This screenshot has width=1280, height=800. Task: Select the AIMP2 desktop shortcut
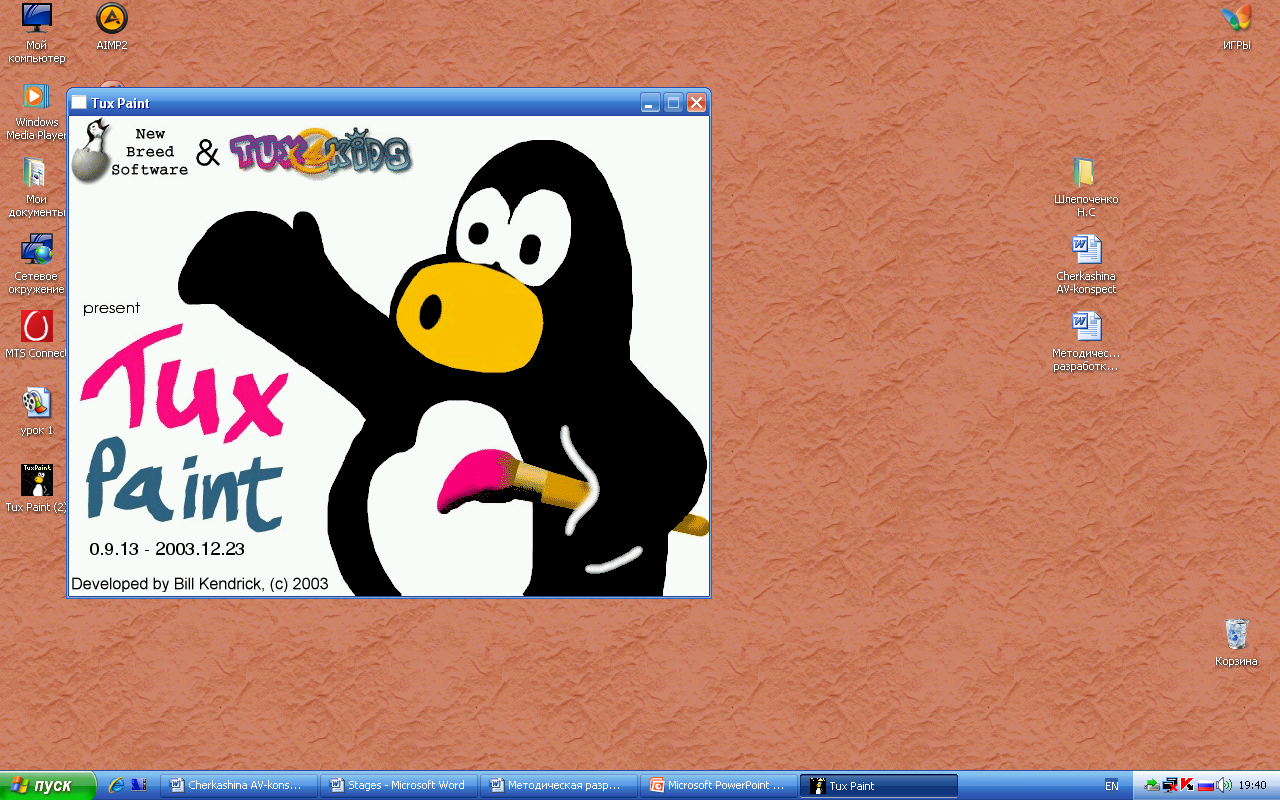point(112,27)
